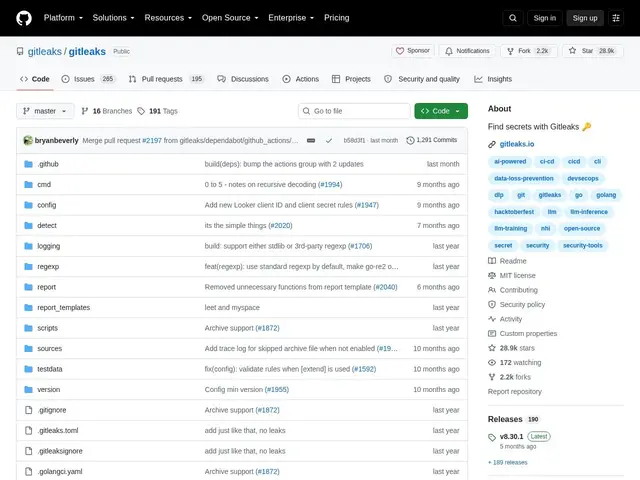The image size is (640, 480).
Task: Click the .gitignore file icon
Action: 28,410
